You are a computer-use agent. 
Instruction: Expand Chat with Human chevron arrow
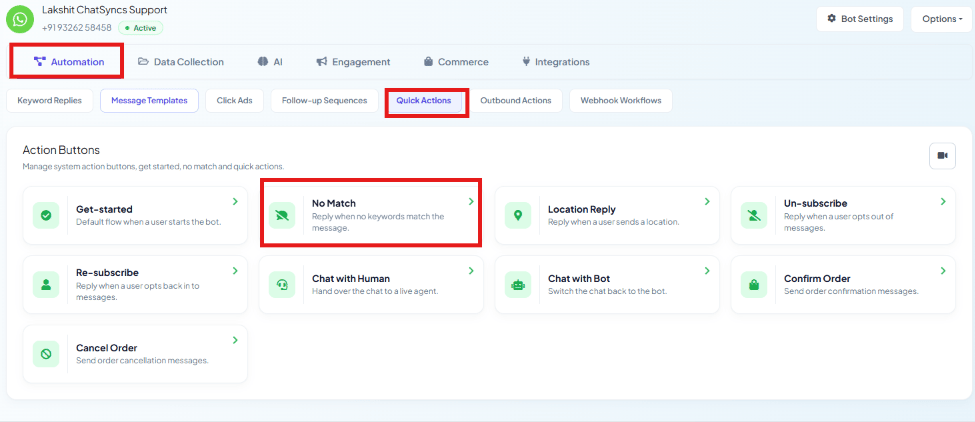pyautogui.click(x=471, y=270)
